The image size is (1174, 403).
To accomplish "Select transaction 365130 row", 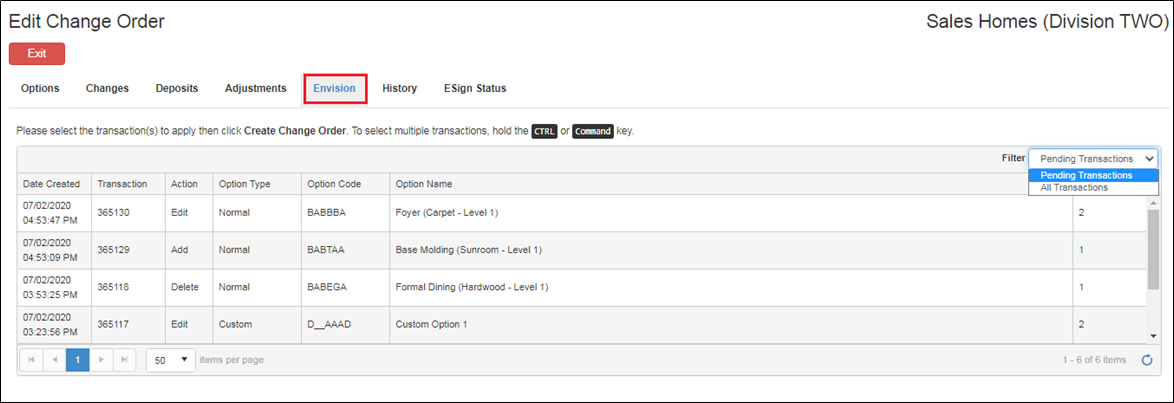I will [x=581, y=213].
